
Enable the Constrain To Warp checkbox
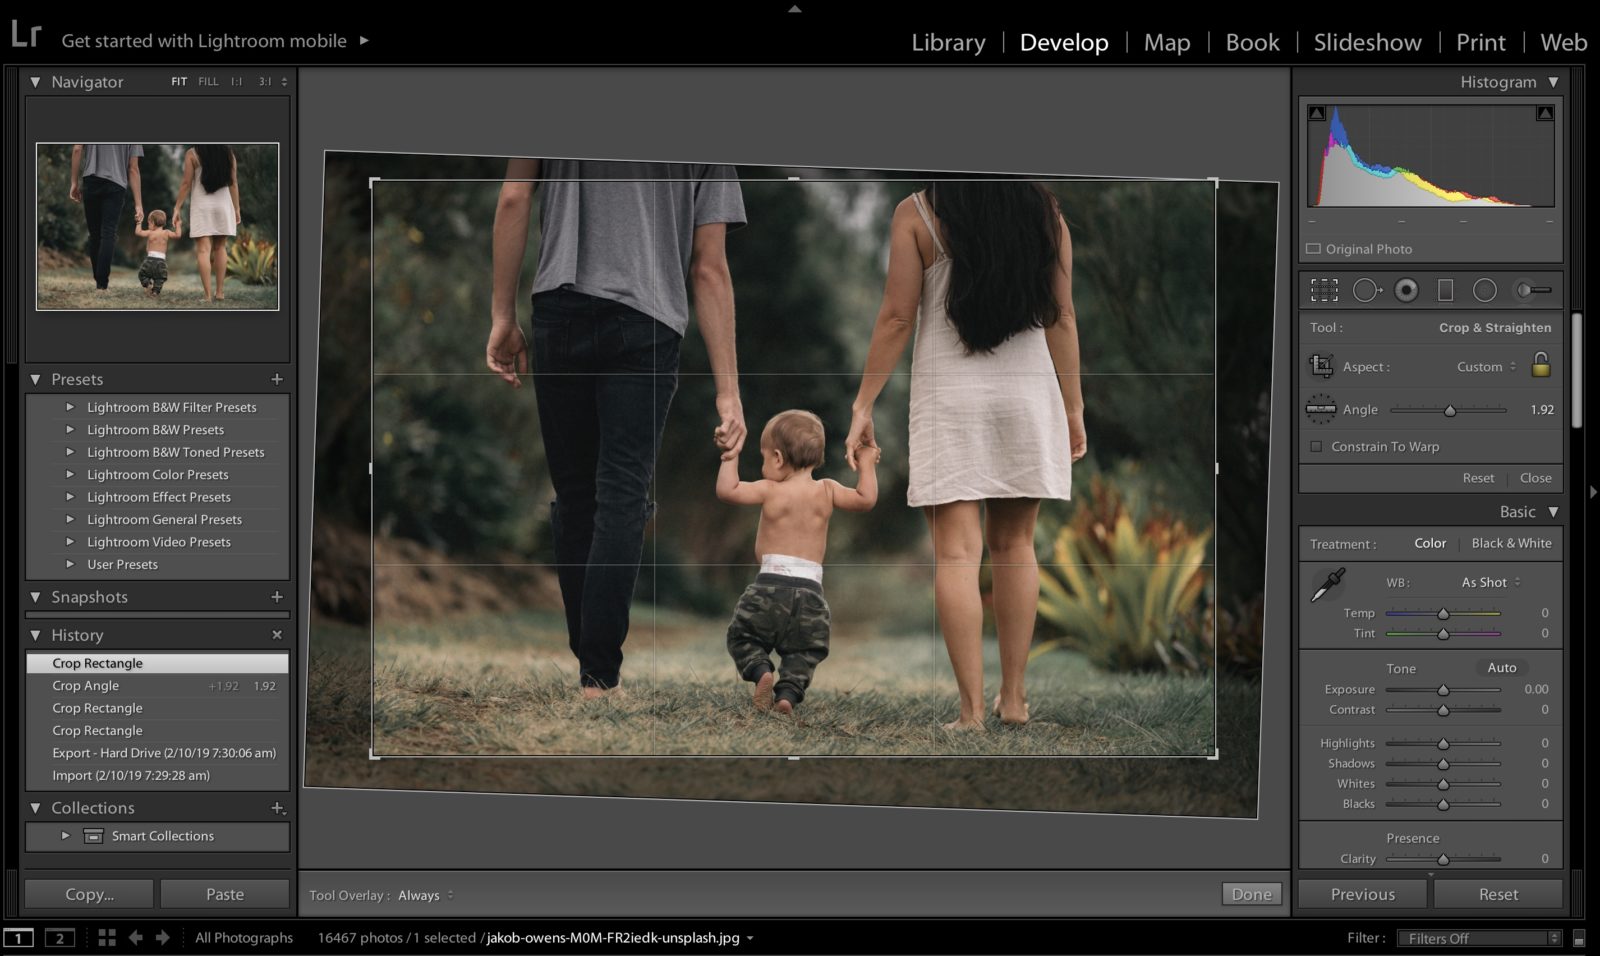[x=1315, y=446]
